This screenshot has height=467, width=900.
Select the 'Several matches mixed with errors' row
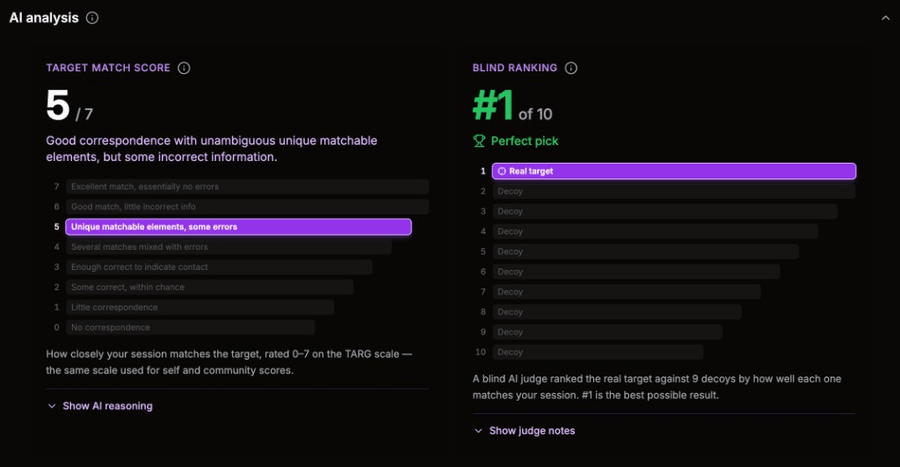[228, 247]
